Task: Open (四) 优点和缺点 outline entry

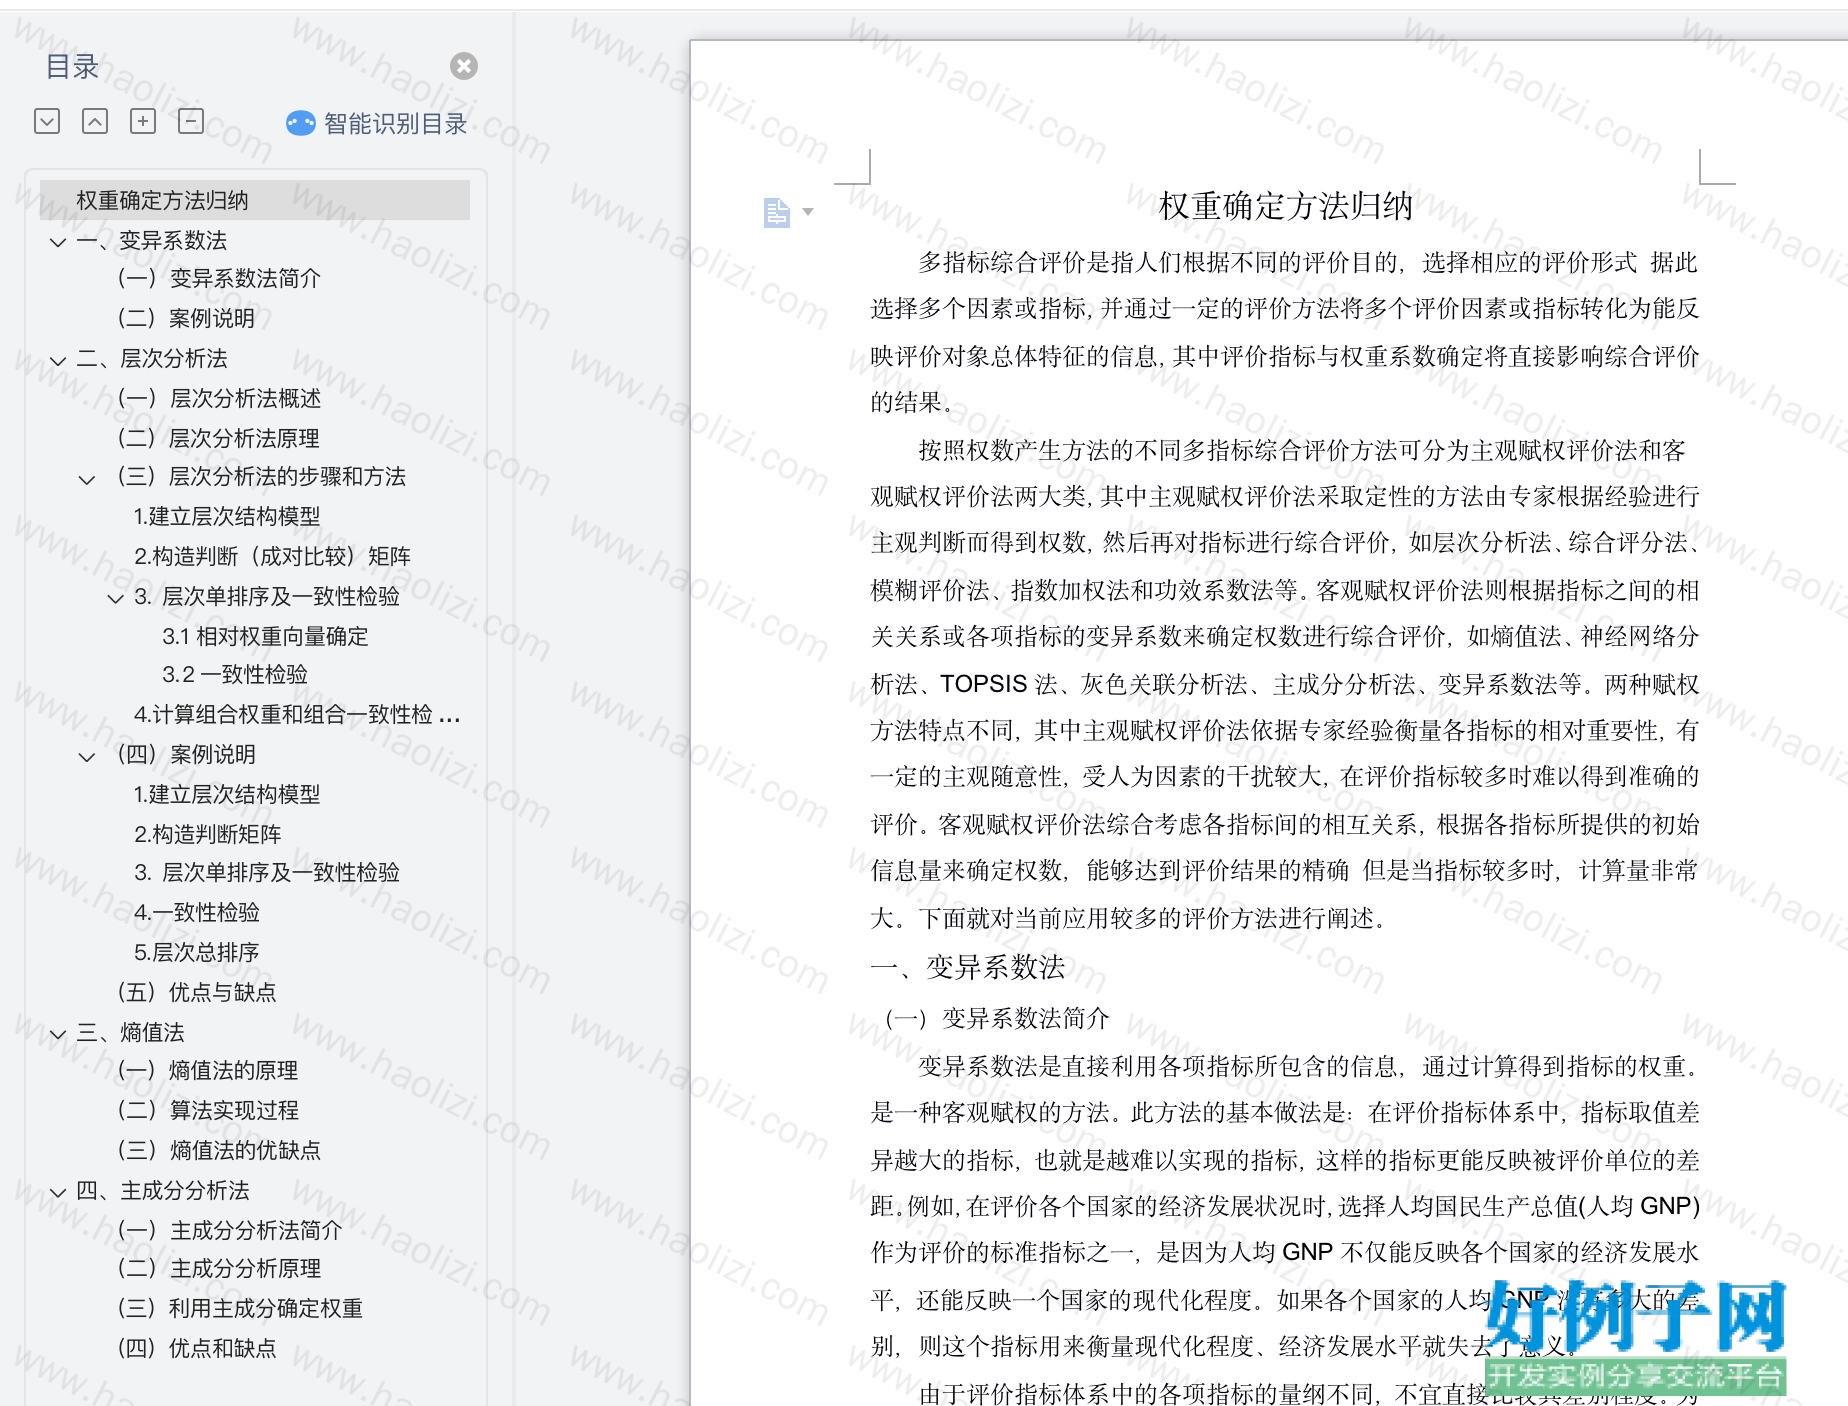Action: 196,1348
